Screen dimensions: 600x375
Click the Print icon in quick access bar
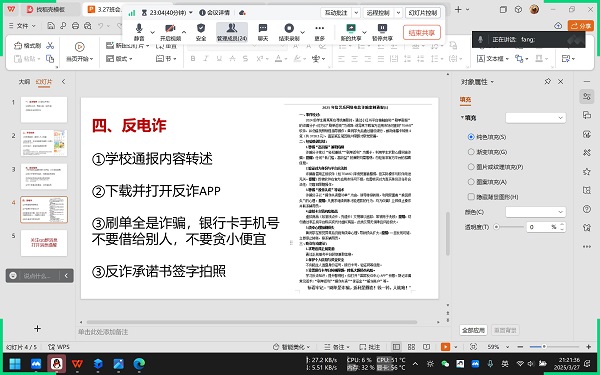click(x=75, y=26)
